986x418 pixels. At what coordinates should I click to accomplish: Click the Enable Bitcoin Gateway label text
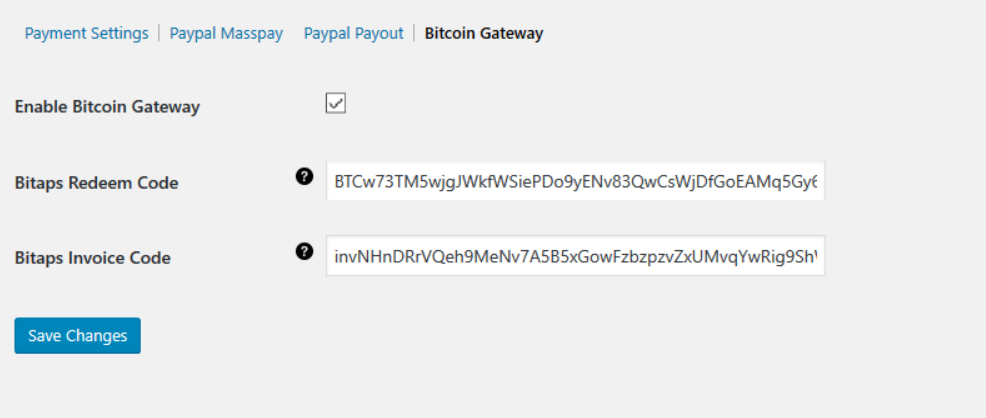coord(108,107)
